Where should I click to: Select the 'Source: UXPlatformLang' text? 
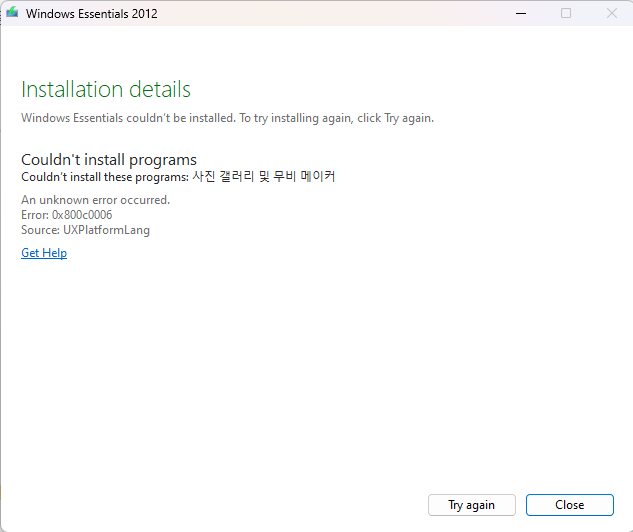85,230
